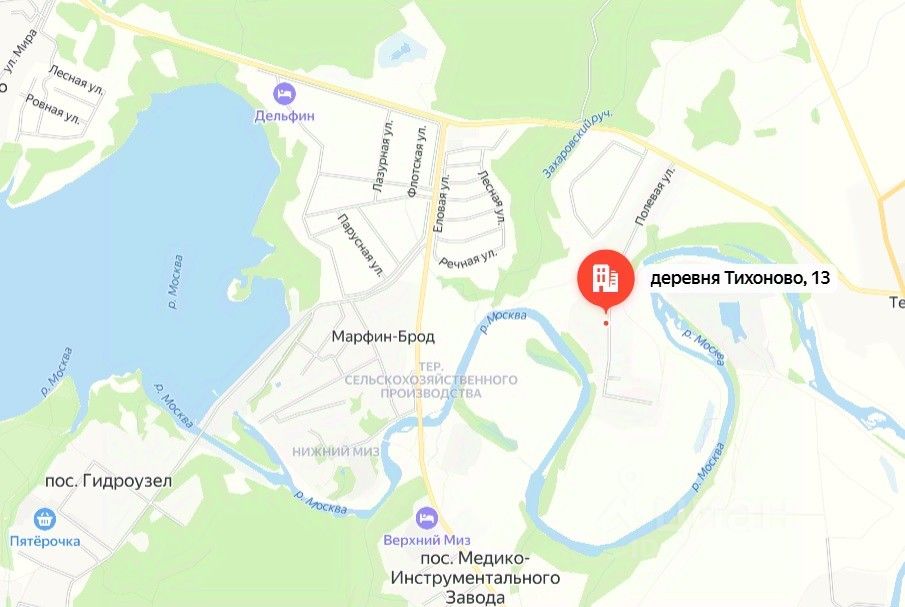
Task: Select the Марфин-Брод village label
Action: (383, 336)
